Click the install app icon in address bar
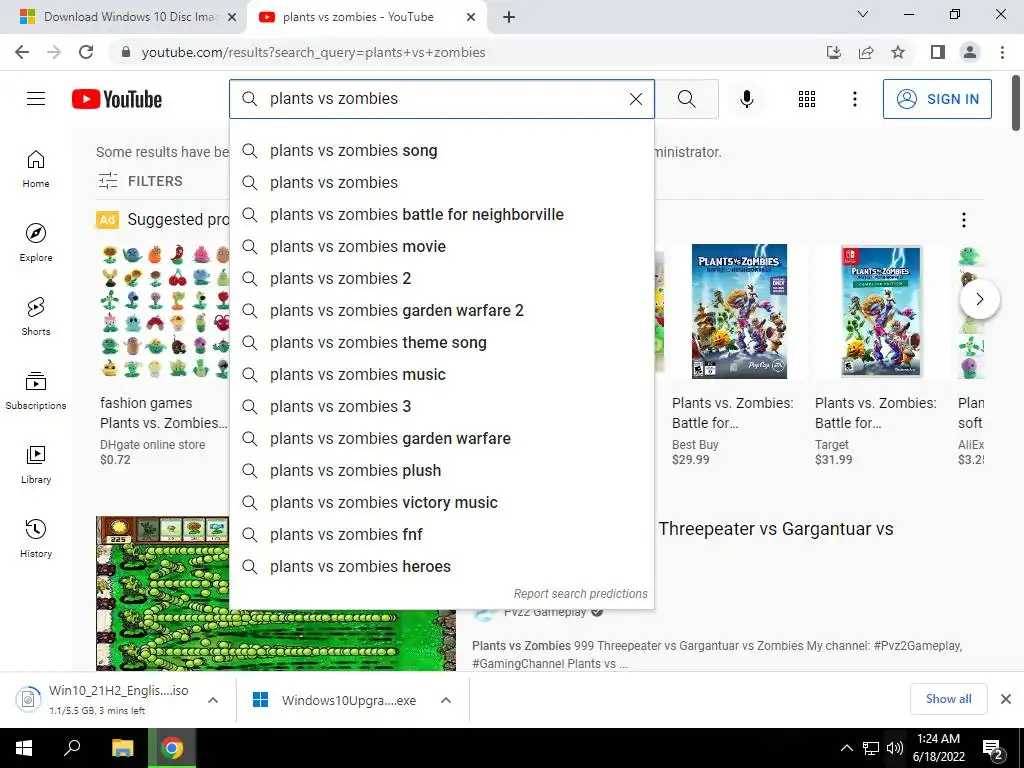This screenshot has height=768, width=1024. (833, 52)
